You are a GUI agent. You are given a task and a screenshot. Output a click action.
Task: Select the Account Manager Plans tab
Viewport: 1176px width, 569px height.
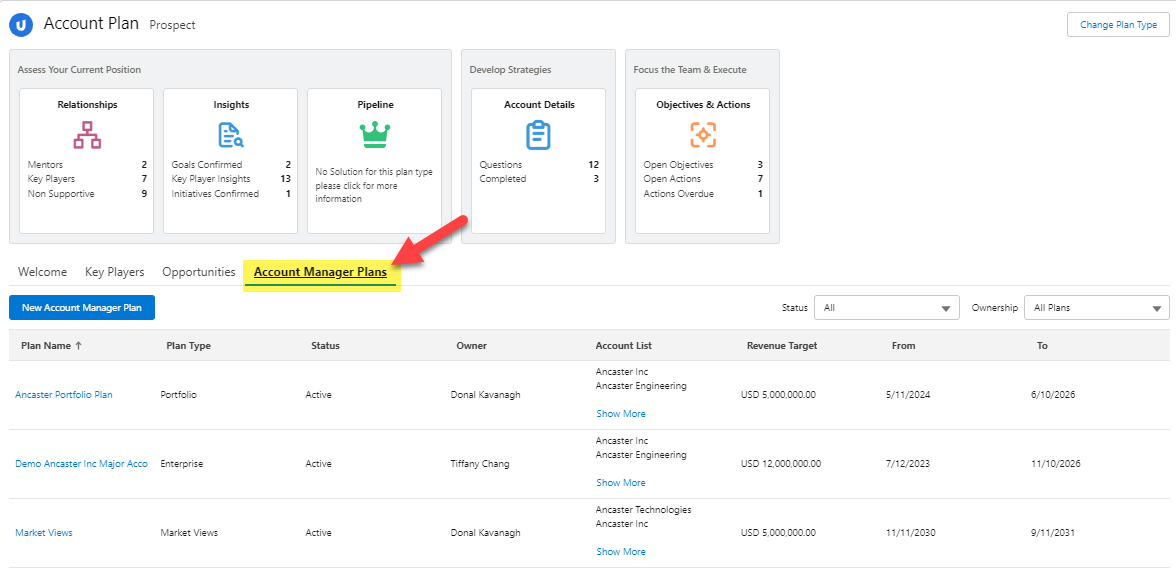point(320,272)
